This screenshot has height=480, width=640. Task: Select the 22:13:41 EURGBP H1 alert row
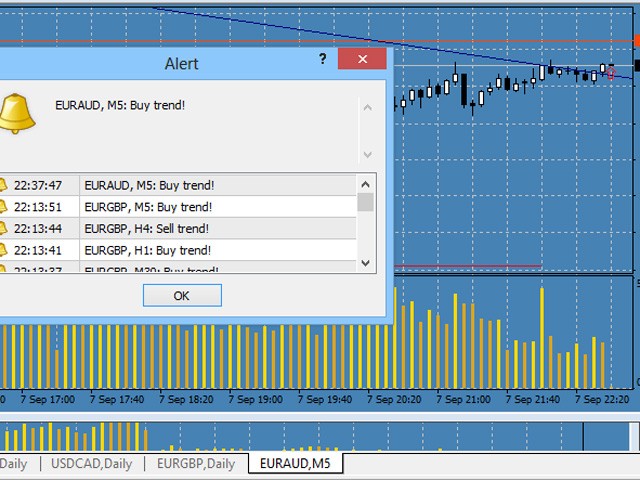pos(178,250)
